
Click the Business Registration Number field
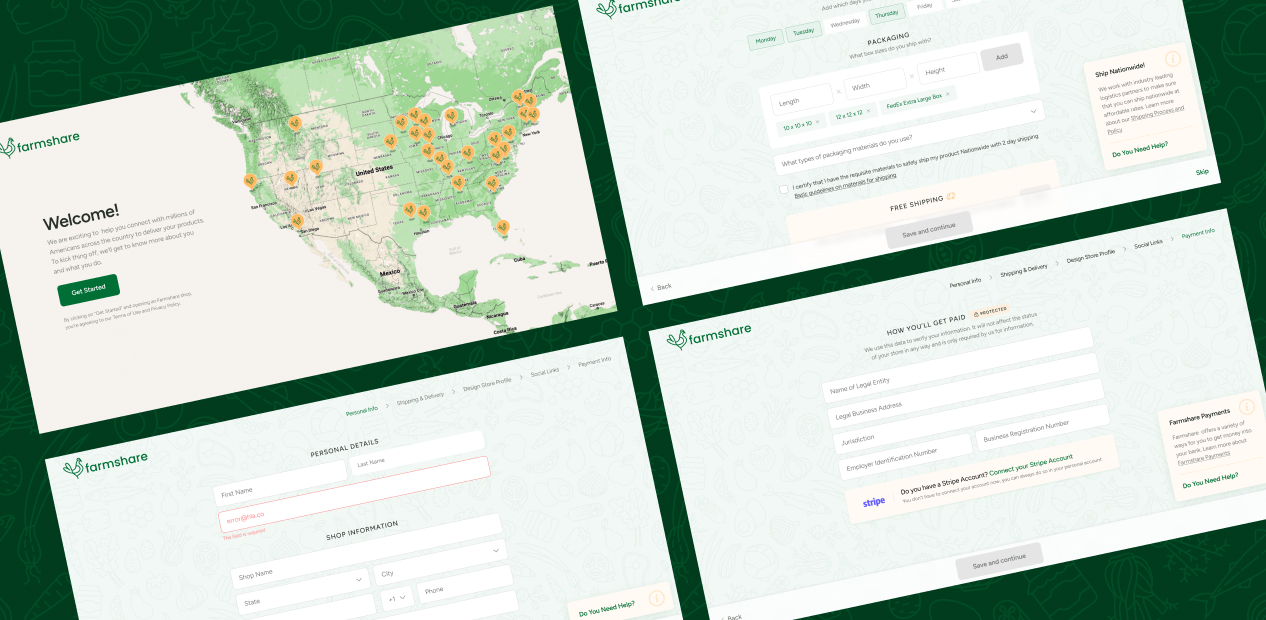[x=1043, y=428]
